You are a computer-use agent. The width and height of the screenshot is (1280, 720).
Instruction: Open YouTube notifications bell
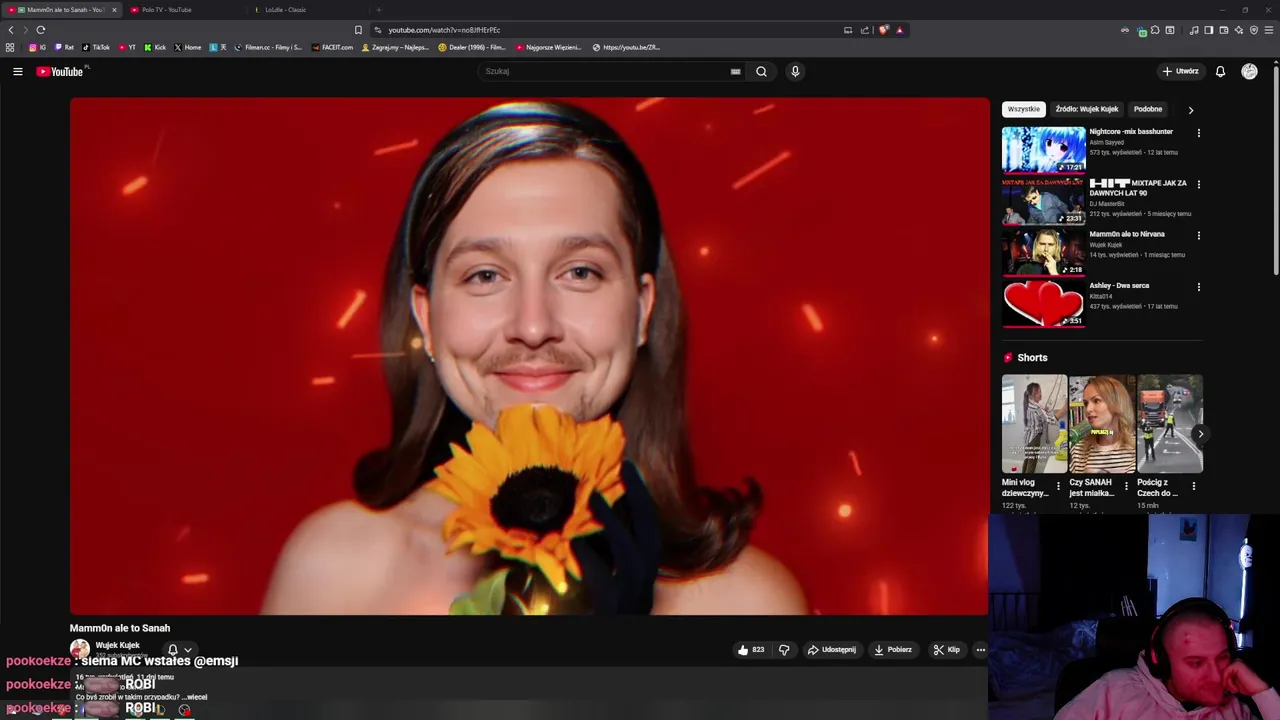coord(1220,71)
